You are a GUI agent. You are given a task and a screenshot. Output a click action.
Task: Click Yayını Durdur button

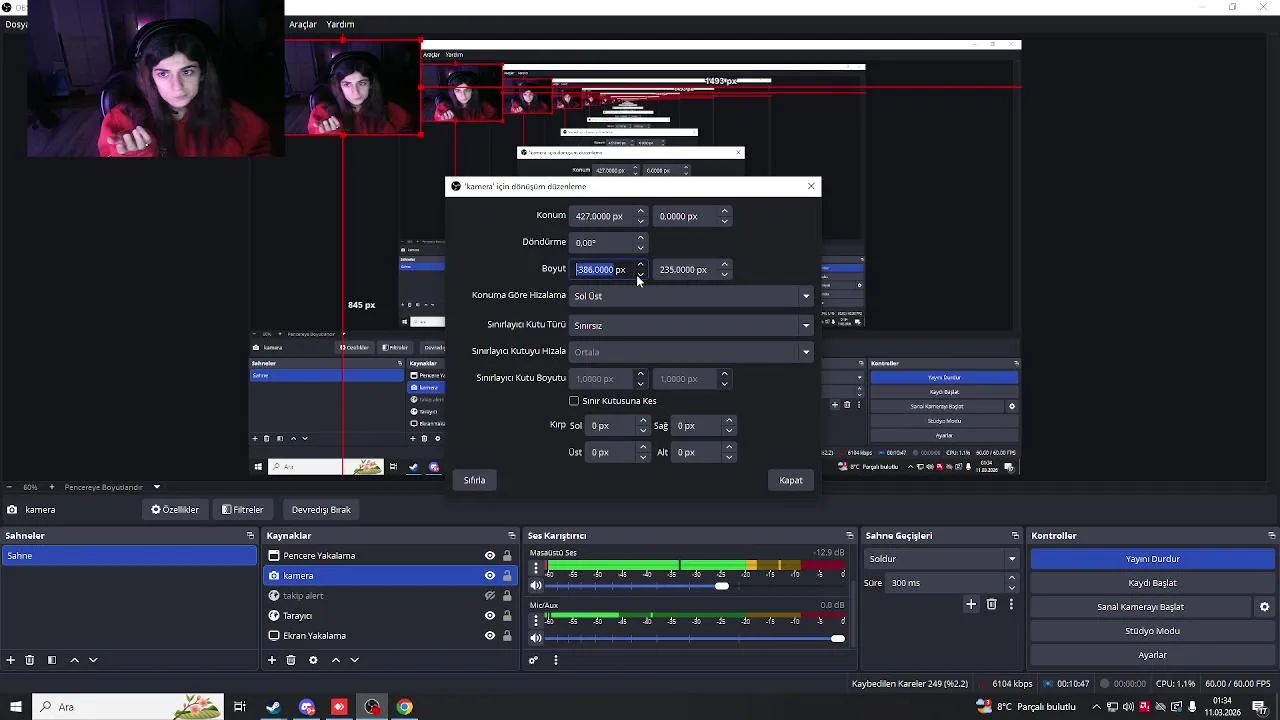pyautogui.click(x=1153, y=559)
